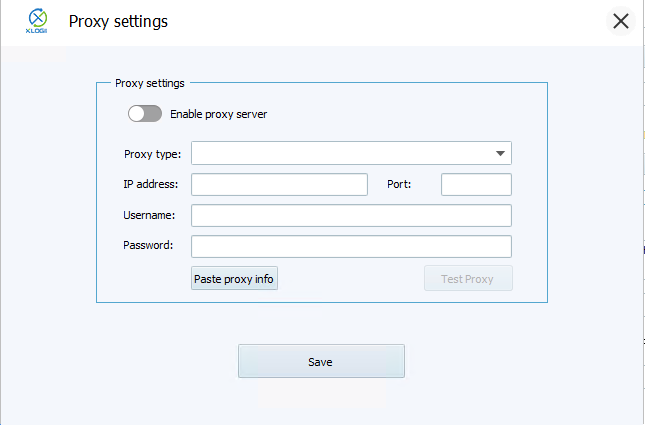Viewport: 645px width, 425px height.
Task: Click the "Password:" label
Action: [148, 245]
